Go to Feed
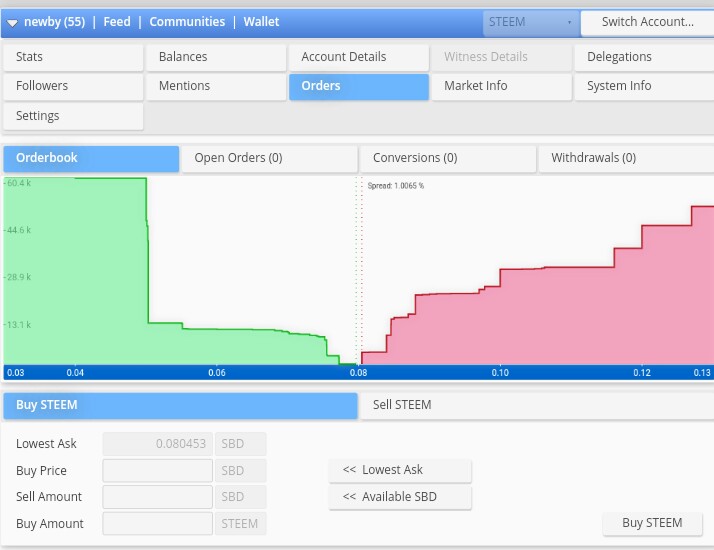 click(117, 22)
